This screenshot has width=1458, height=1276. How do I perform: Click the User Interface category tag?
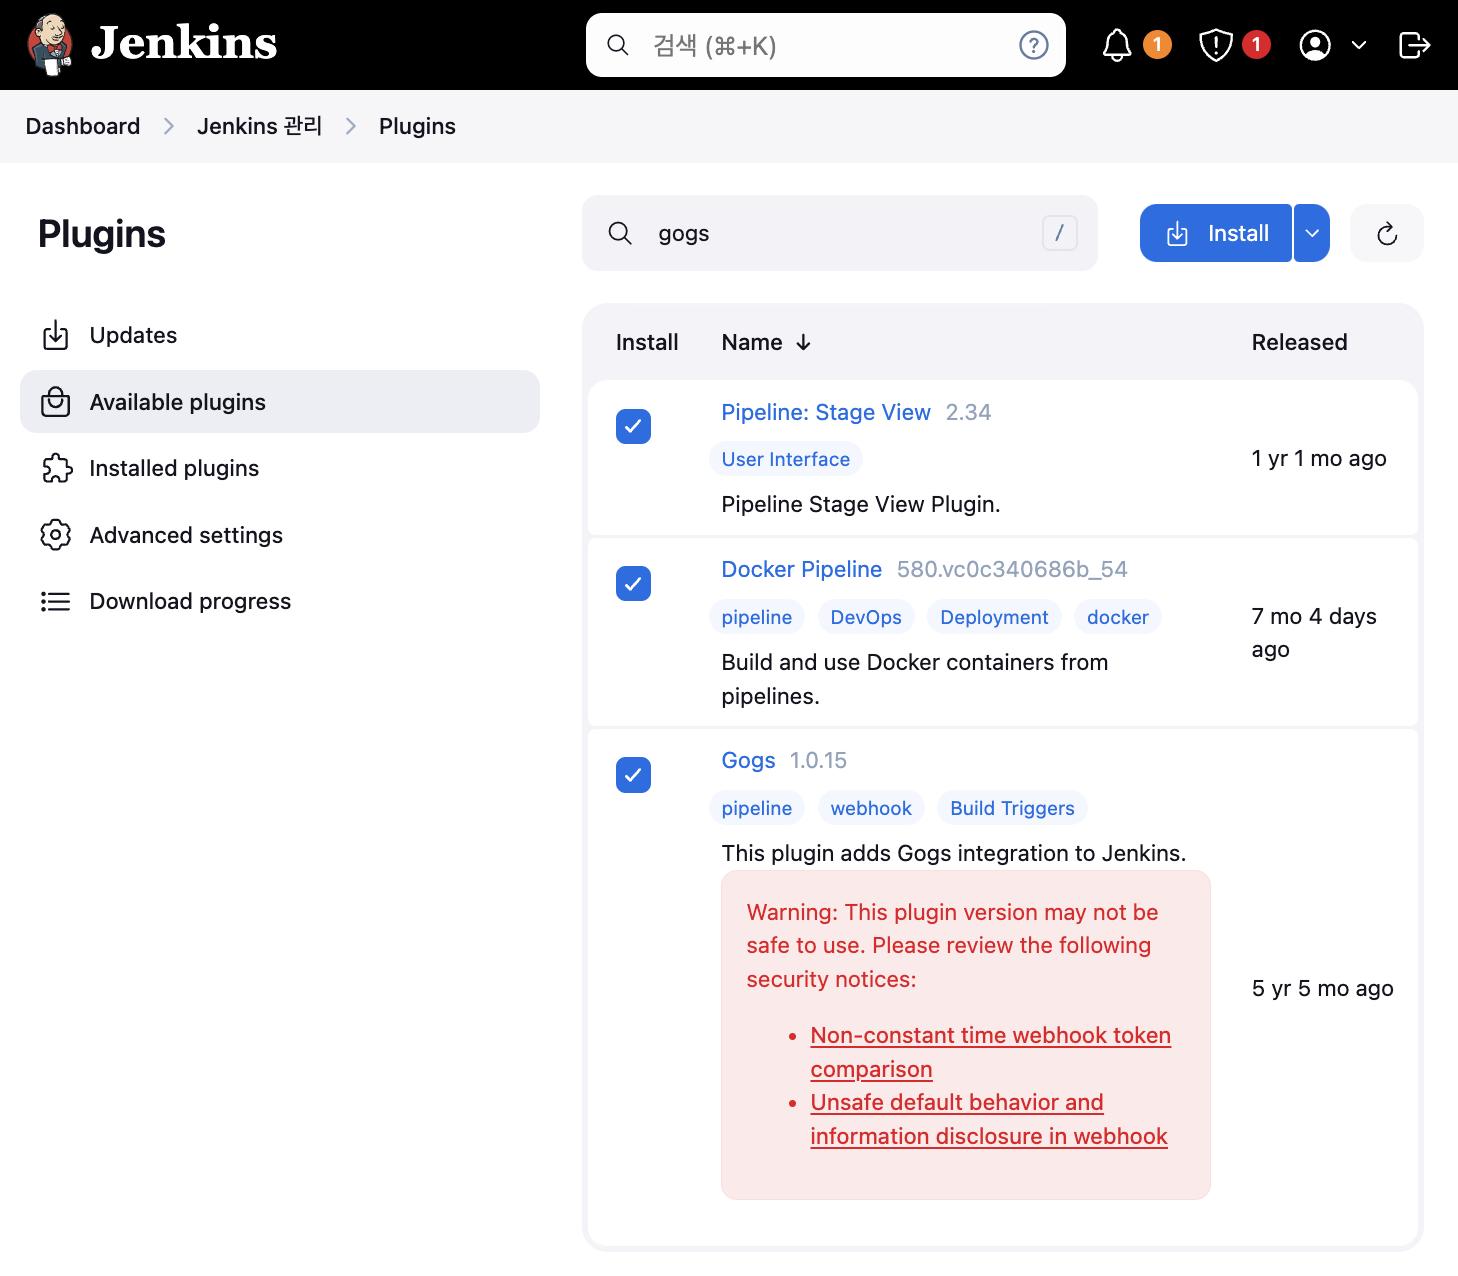pyautogui.click(x=786, y=459)
